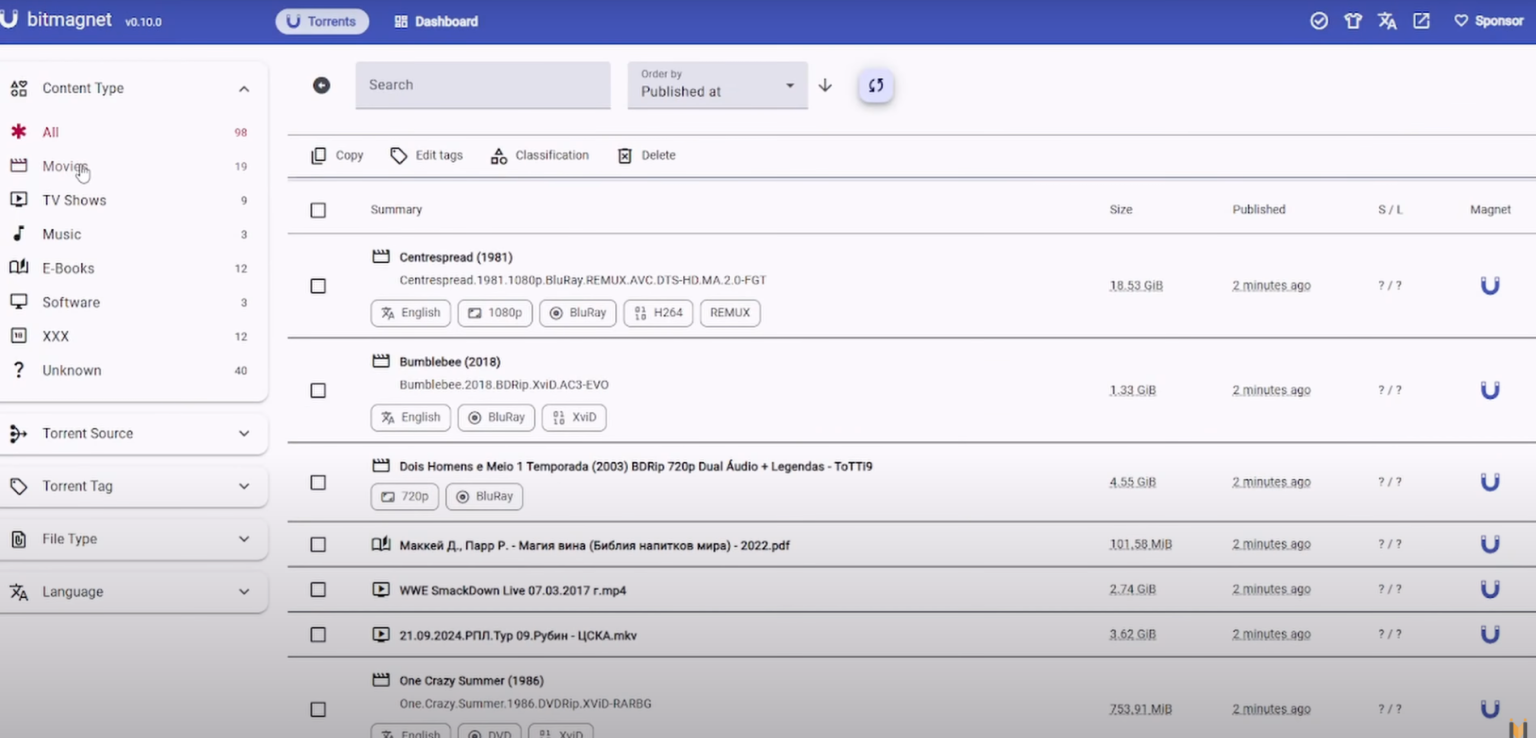This screenshot has width=1536, height=738.
Task: Click the refresh torrents icon
Action: [875, 85]
